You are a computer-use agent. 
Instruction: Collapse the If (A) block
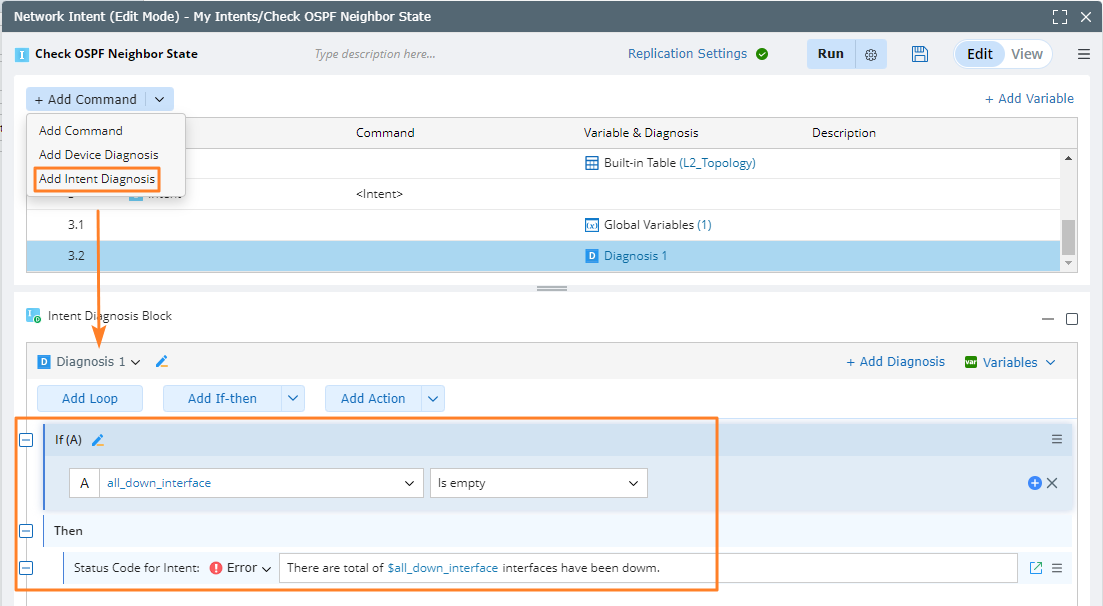[26, 440]
